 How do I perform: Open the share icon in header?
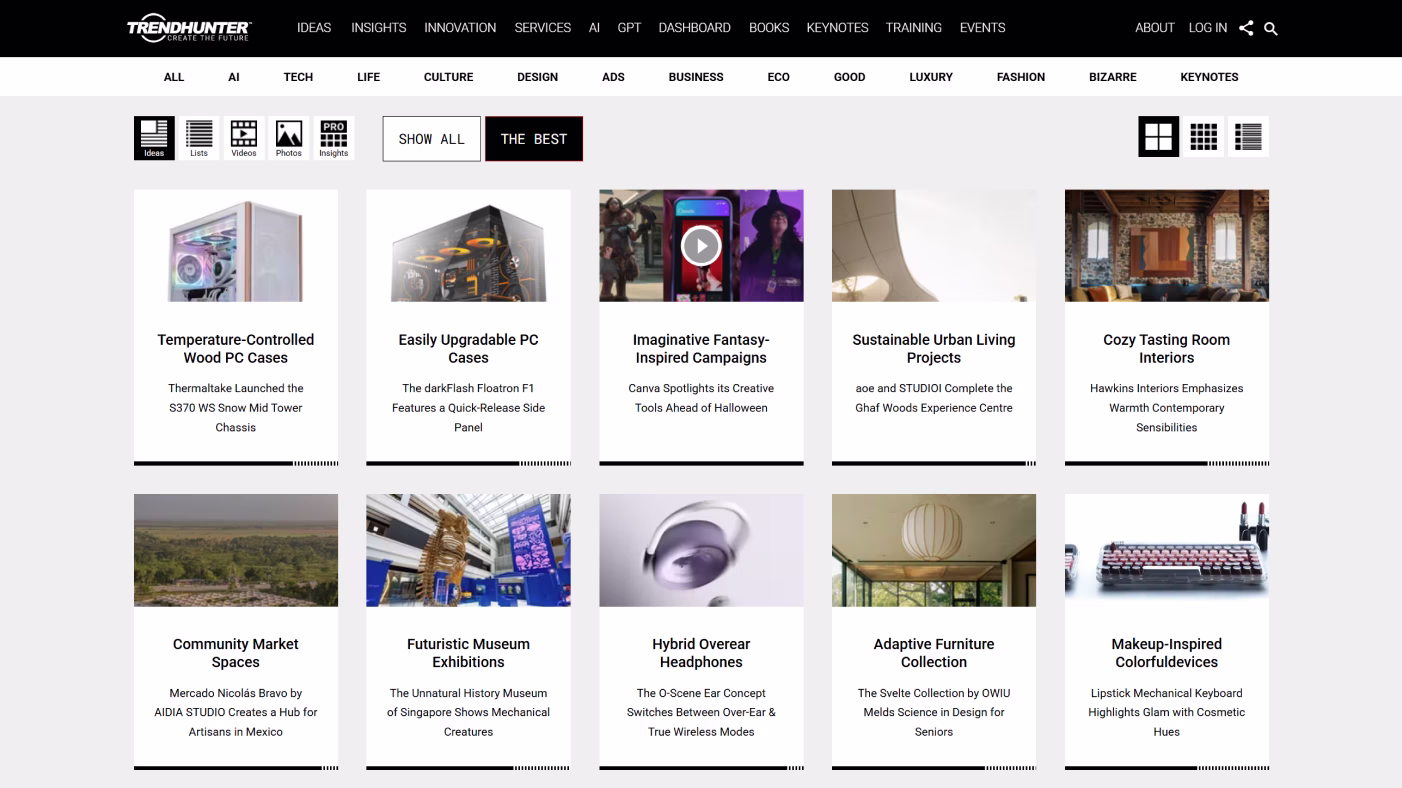(1246, 28)
